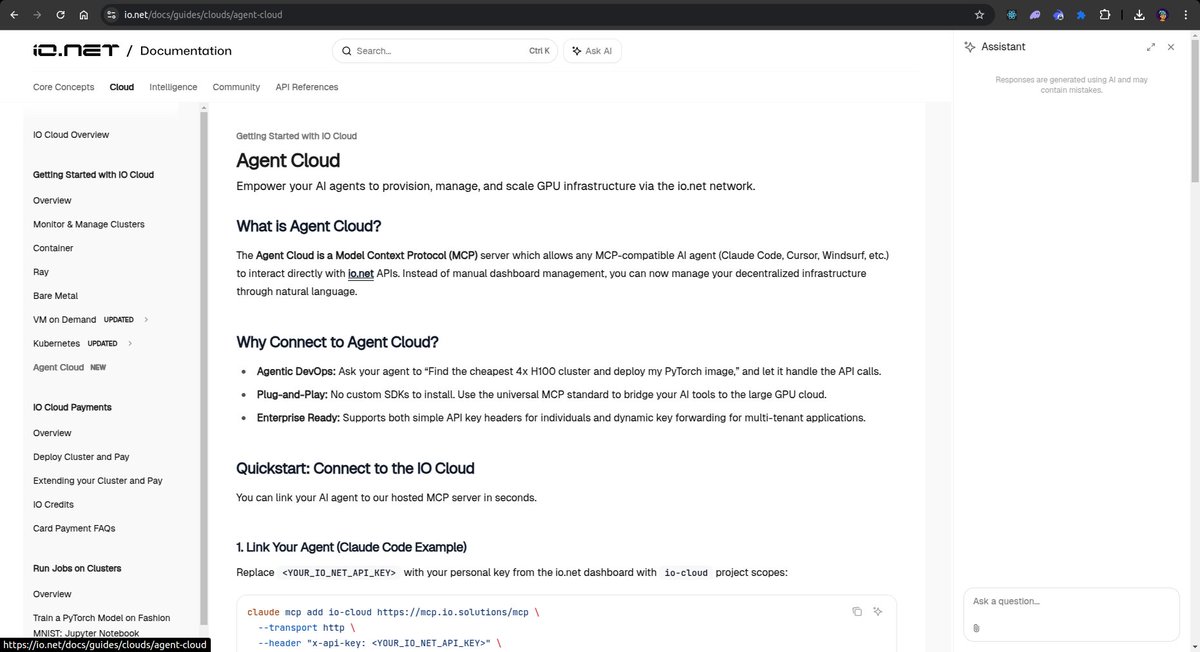Switch to the Core Concepts tab
This screenshot has width=1200, height=652.
pos(64,87)
